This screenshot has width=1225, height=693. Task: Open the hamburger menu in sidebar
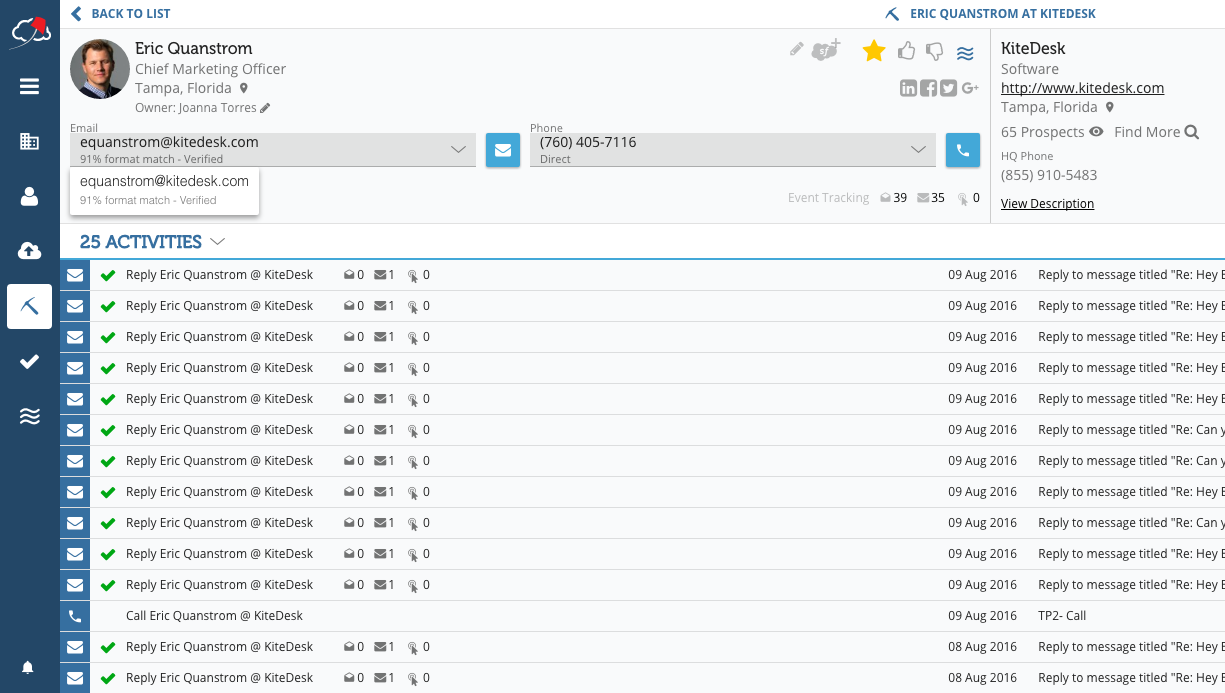click(x=29, y=87)
